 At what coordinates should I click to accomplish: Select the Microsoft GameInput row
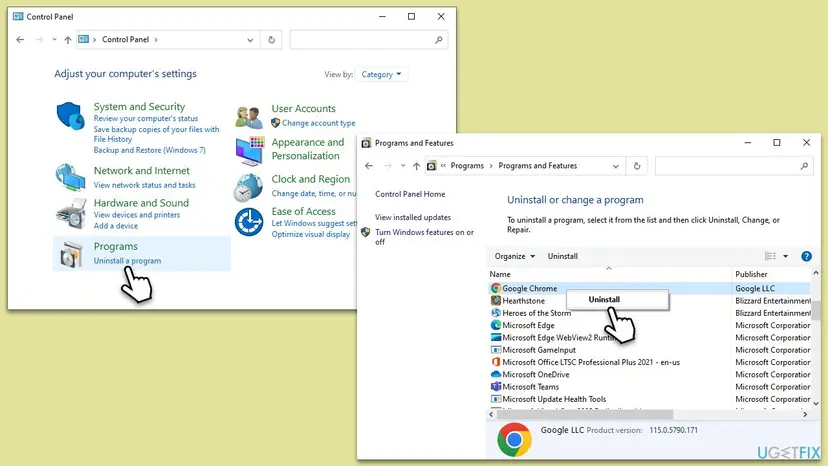tap(650, 350)
